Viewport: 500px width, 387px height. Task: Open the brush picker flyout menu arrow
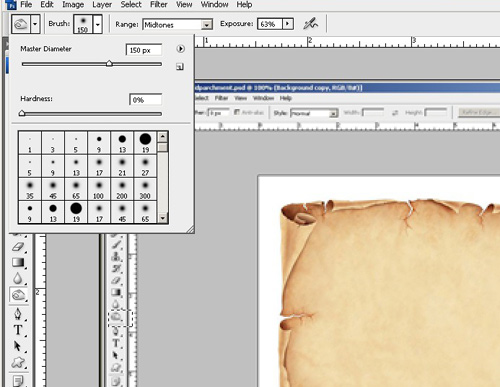tap(180, 49)
